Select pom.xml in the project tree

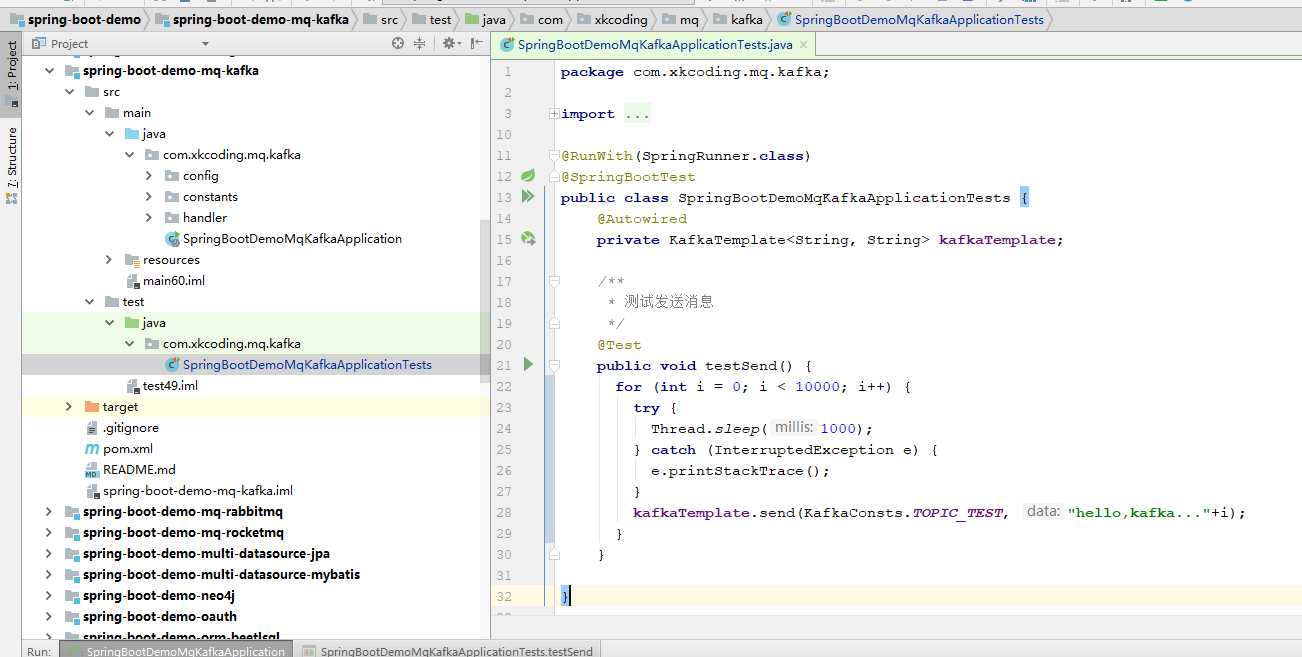click(x=128, y=449)
